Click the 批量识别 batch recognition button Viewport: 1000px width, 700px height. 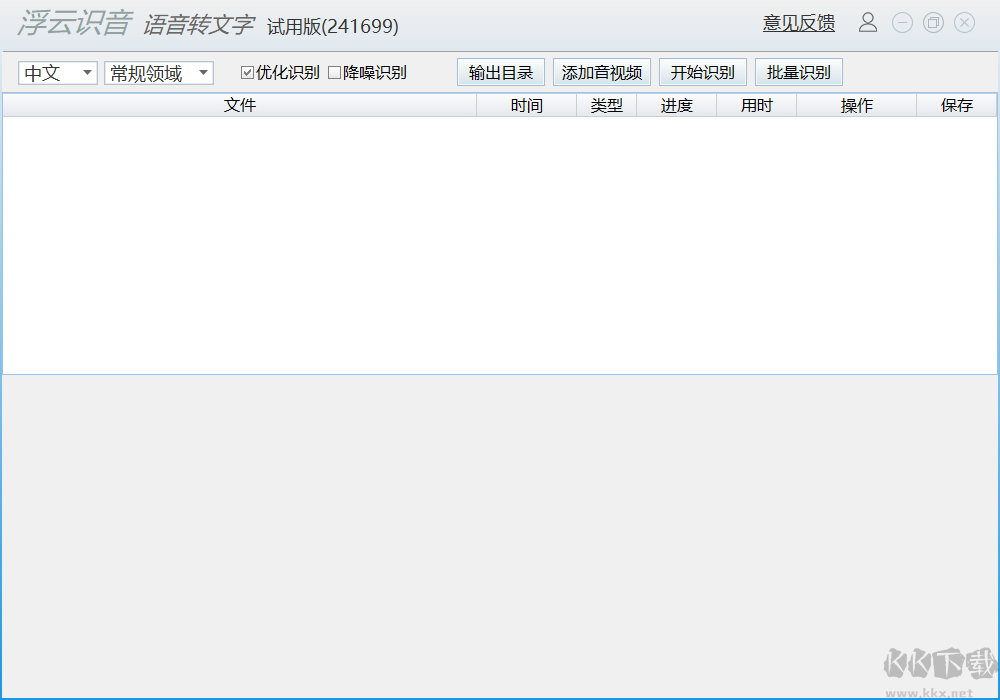(798, 71)
